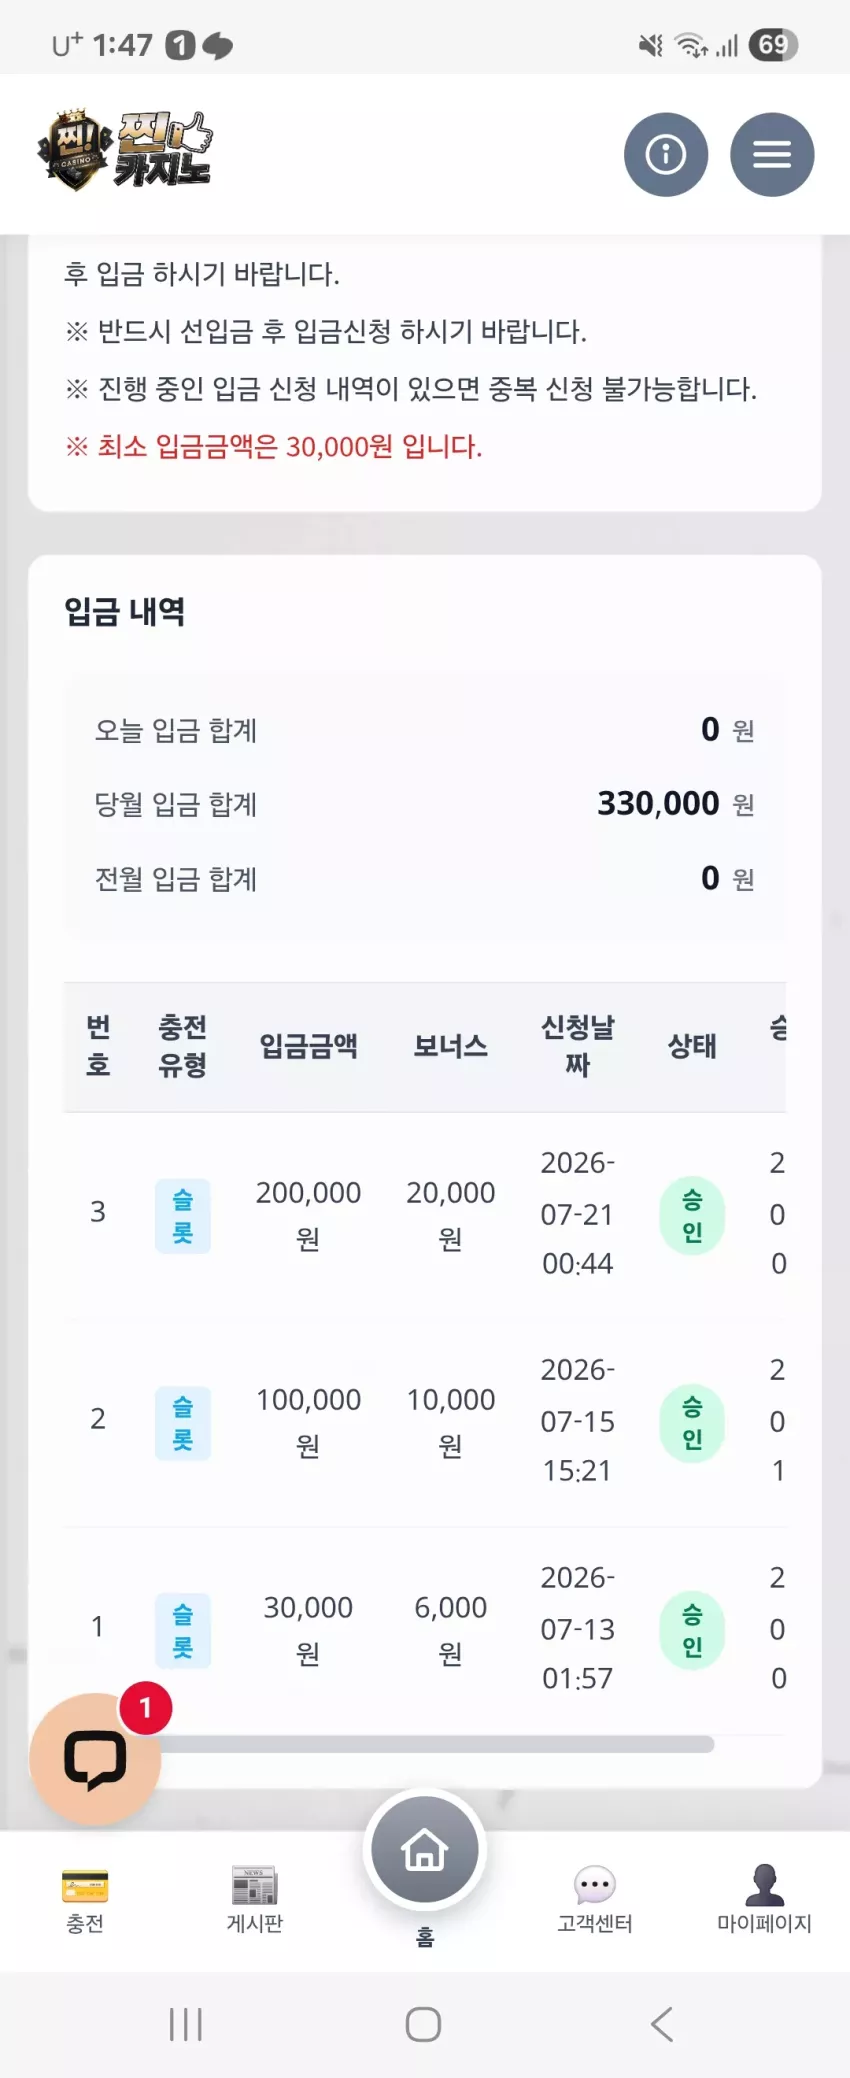Click the 입금금액 column header
The image size is (850, 2078).
[x=308, y=1046]
